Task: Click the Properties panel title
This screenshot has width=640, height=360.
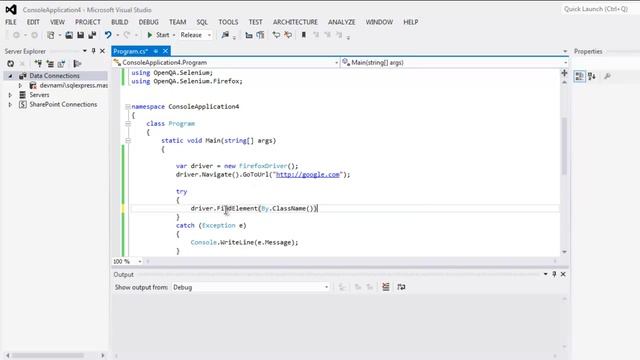Action: (588, 51)
